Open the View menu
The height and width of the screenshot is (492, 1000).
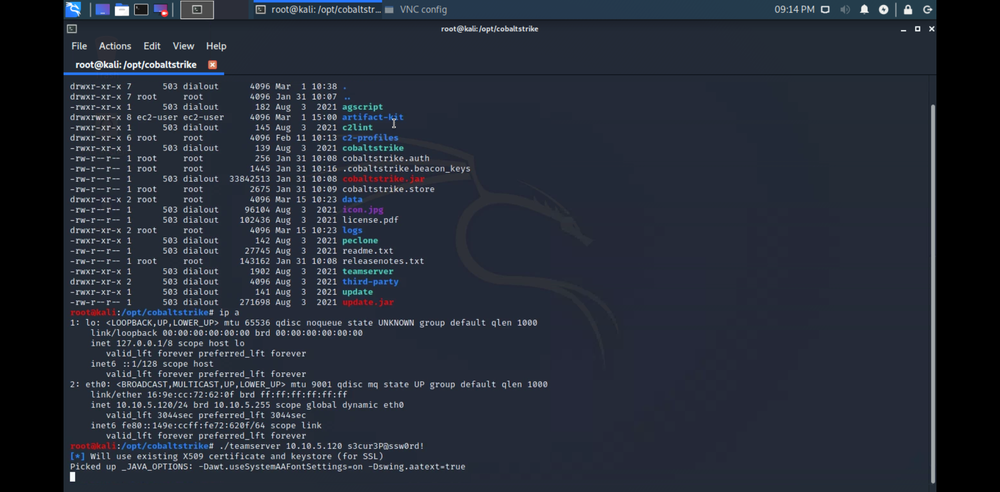pos(183,46)
